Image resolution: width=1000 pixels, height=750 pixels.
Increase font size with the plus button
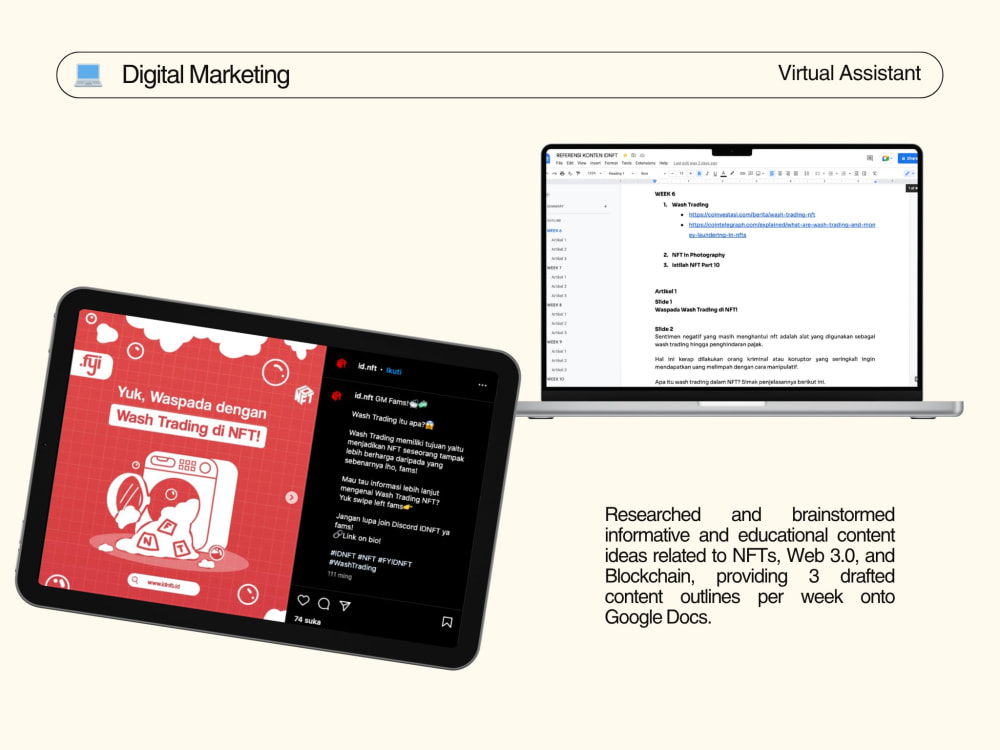tap(691, 173)
